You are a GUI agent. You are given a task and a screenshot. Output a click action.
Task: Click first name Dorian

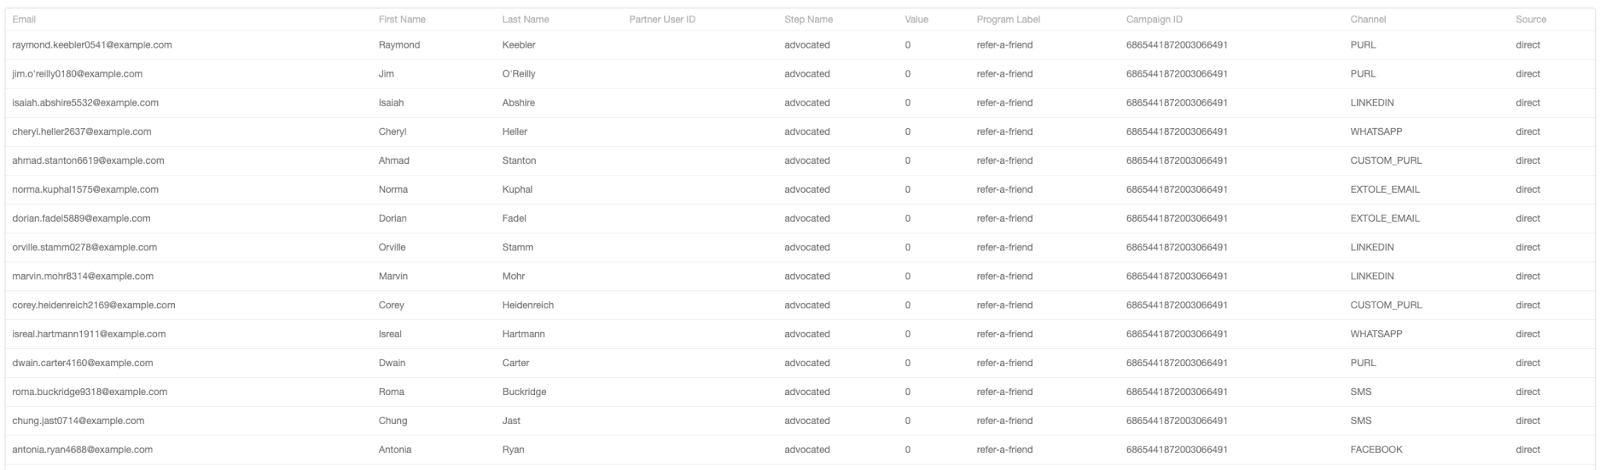tap(393, 219)
